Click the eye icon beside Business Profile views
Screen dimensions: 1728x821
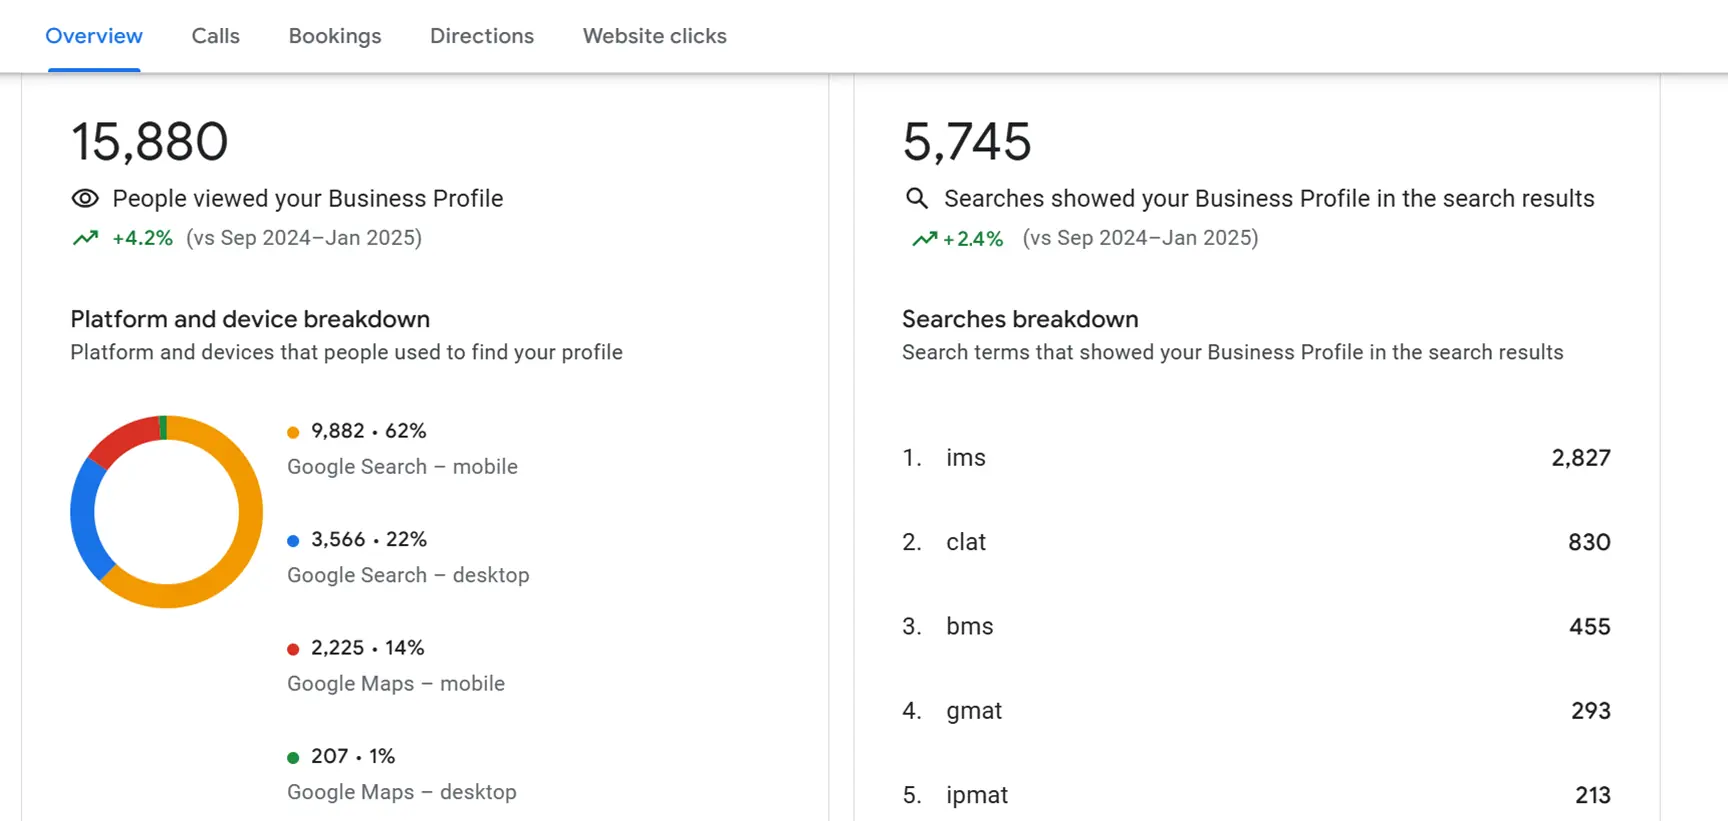[x=84, y=198]
